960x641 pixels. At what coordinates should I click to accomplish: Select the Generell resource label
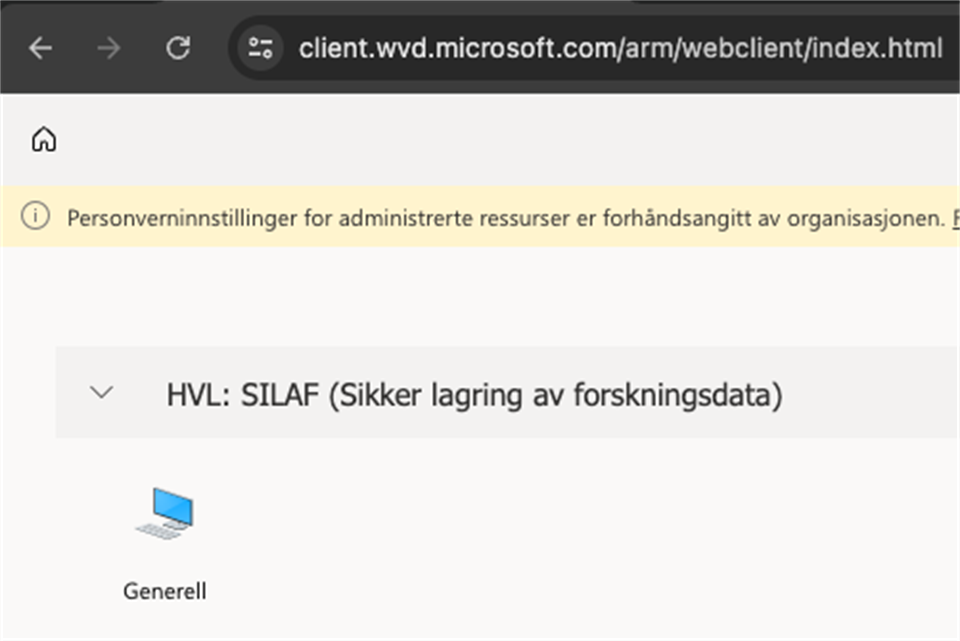[165, 591]
